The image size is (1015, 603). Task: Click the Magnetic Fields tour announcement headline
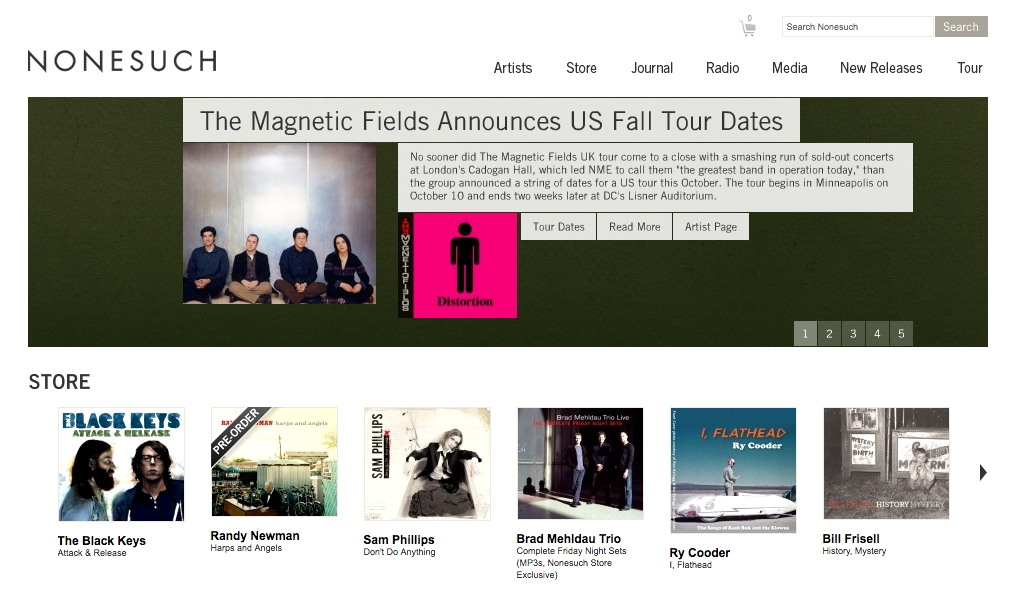492,121
